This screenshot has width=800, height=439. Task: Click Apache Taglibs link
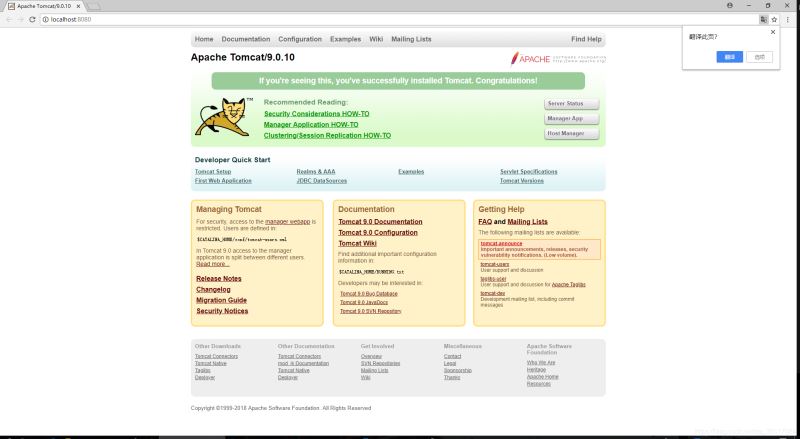(568, 284)
